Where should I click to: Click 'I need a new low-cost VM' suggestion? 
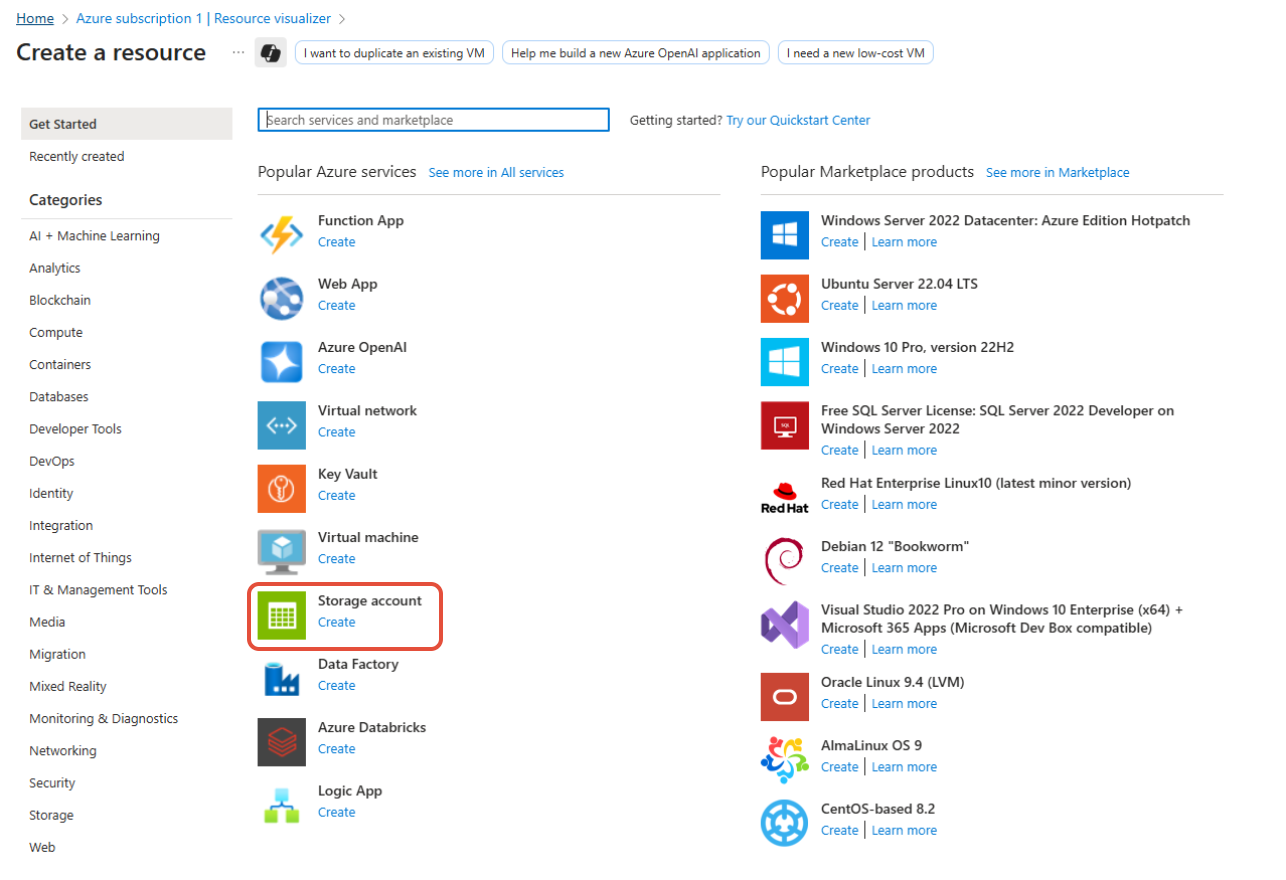[x=856, y=53]
